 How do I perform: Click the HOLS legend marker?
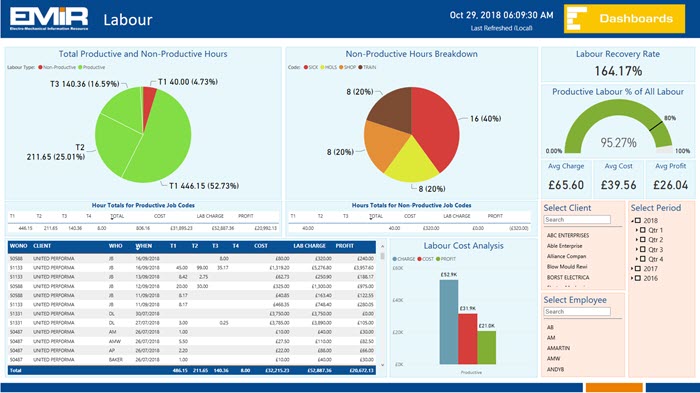(x=322, y=67)
